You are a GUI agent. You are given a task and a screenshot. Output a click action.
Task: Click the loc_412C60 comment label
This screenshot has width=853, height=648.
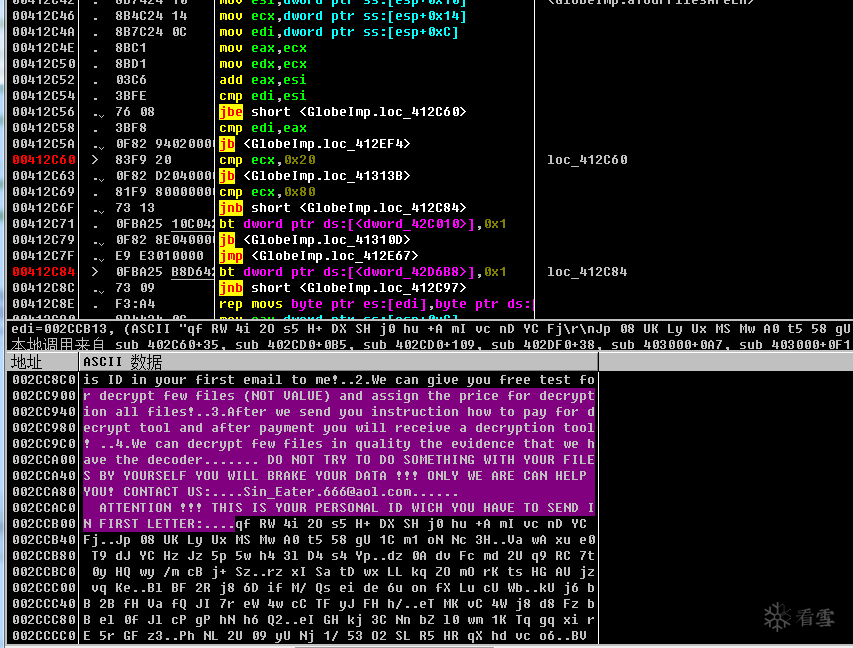[x=587, y=160]
